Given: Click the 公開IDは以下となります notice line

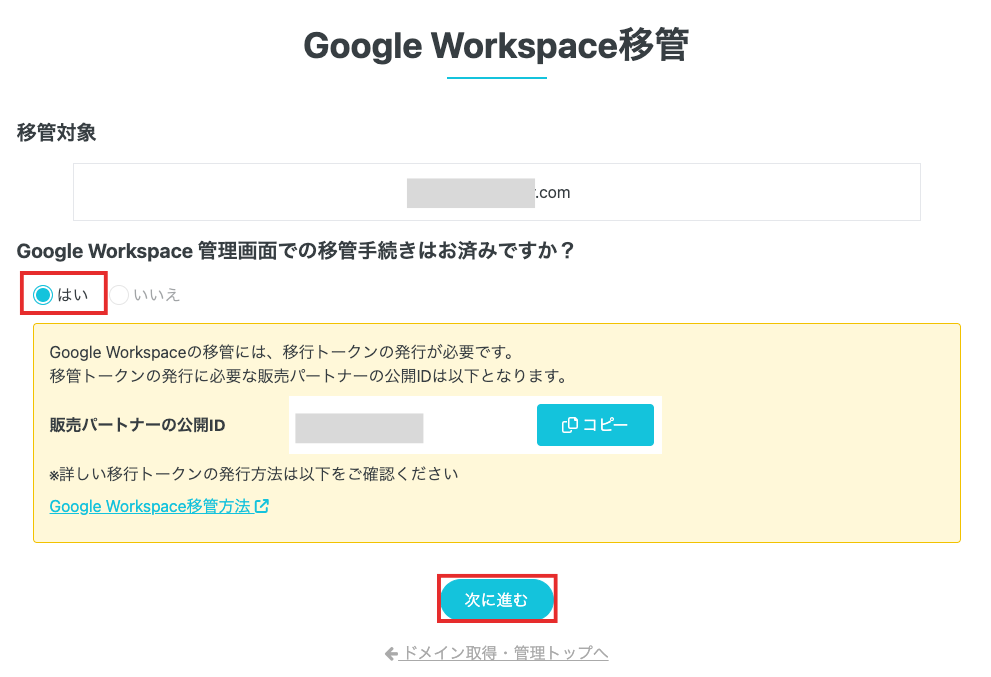Looking at the screenshot, I should coord(308,376).
